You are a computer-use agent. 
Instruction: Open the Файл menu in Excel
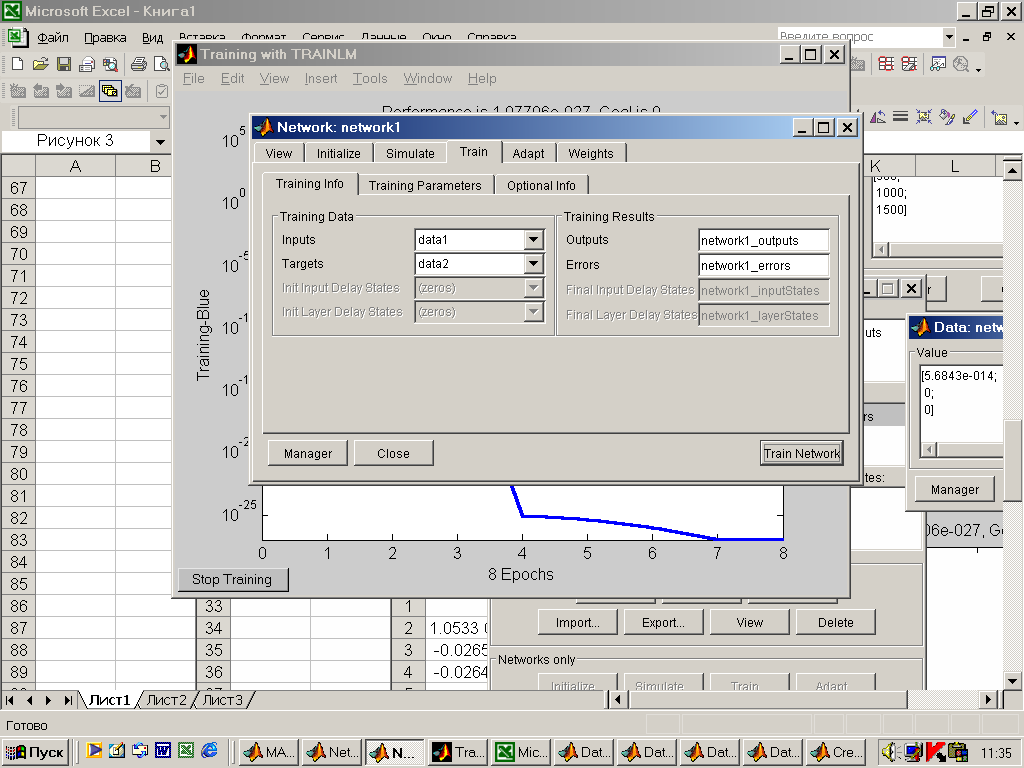coord(53,38)
